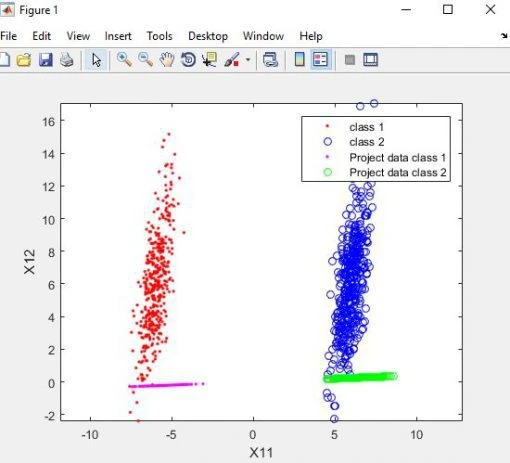Close the Figure 1 window
Image resolution: width=510 pixels, height=463 pixels.
tap(490, 9)
